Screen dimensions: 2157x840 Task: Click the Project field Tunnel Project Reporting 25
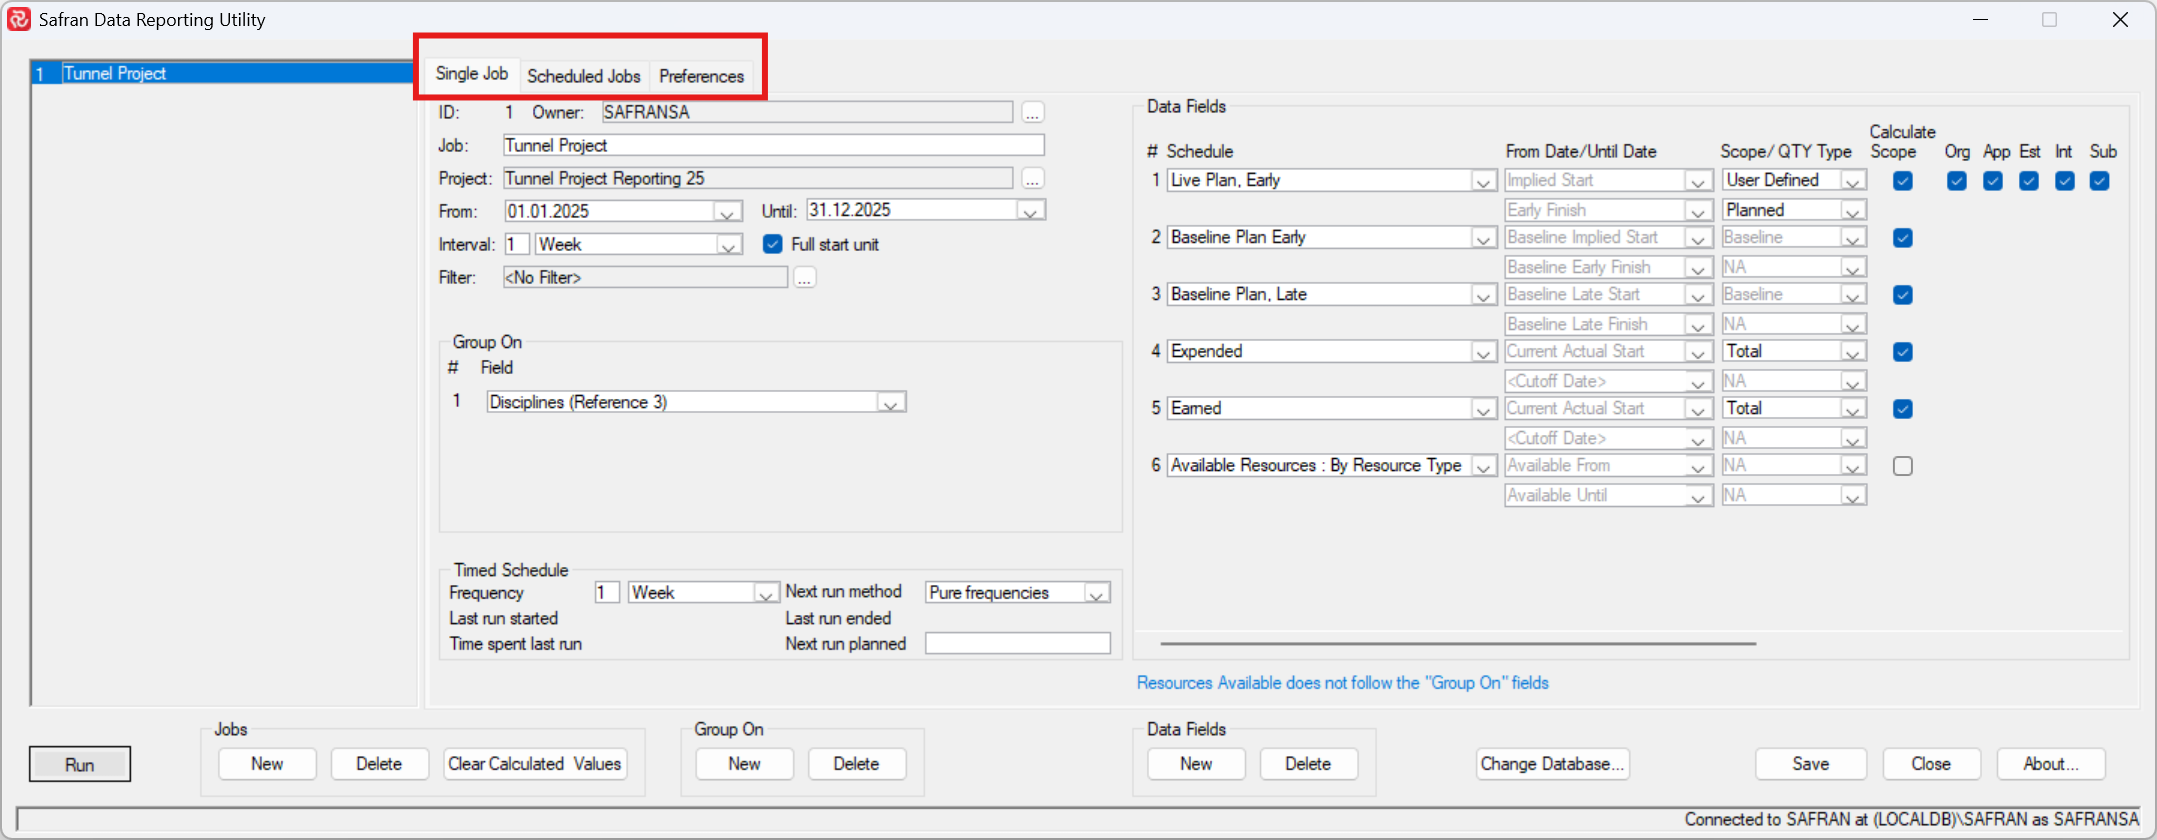758,178
